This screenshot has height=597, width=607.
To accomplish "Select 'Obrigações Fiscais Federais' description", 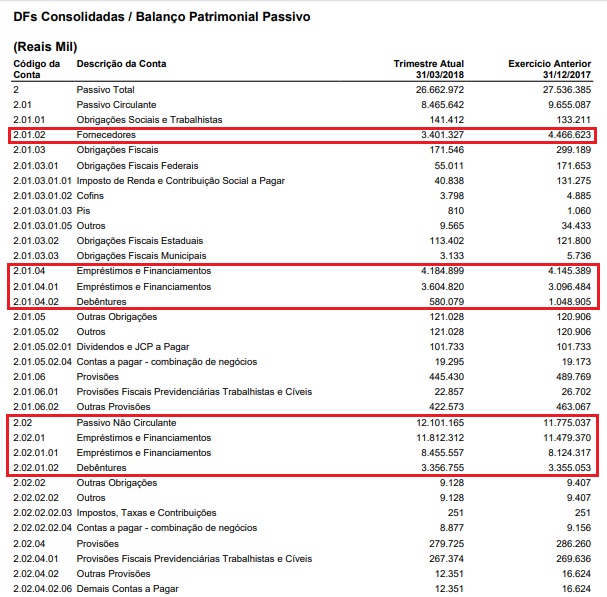I will pos(137,166).
